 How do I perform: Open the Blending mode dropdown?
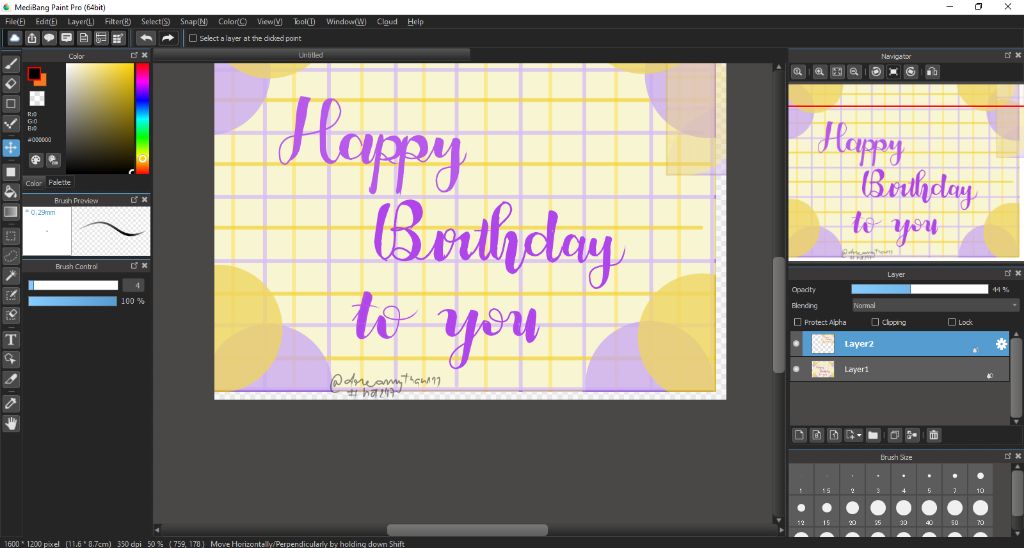(935, 305)
